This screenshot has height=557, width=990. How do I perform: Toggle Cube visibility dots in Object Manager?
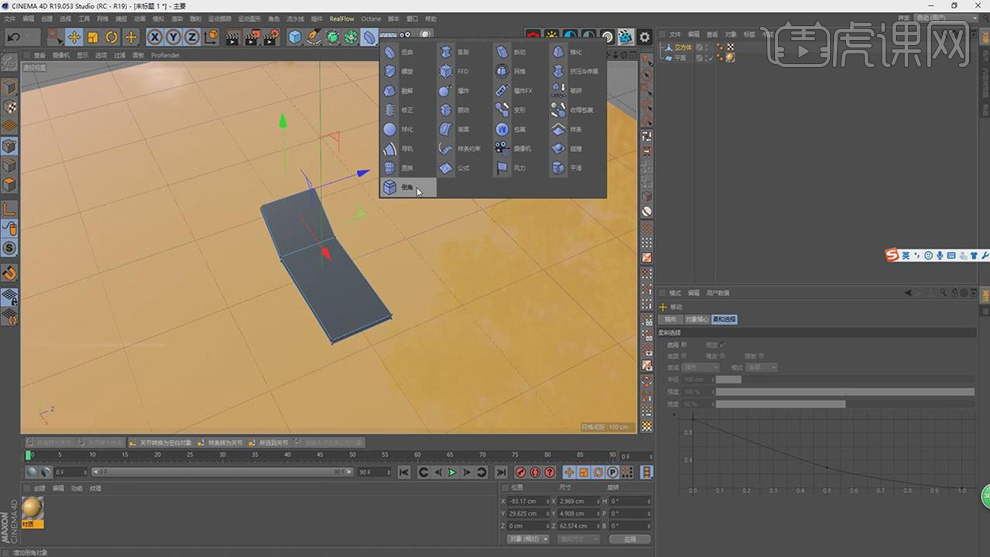pyautogui.click(x=707, y=47)
